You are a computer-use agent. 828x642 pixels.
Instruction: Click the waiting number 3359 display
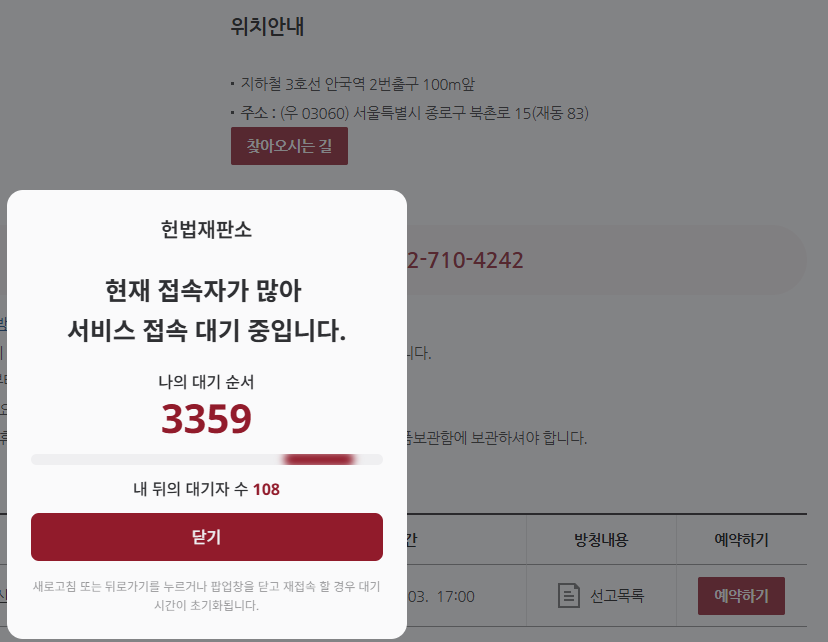coord(206,420)
